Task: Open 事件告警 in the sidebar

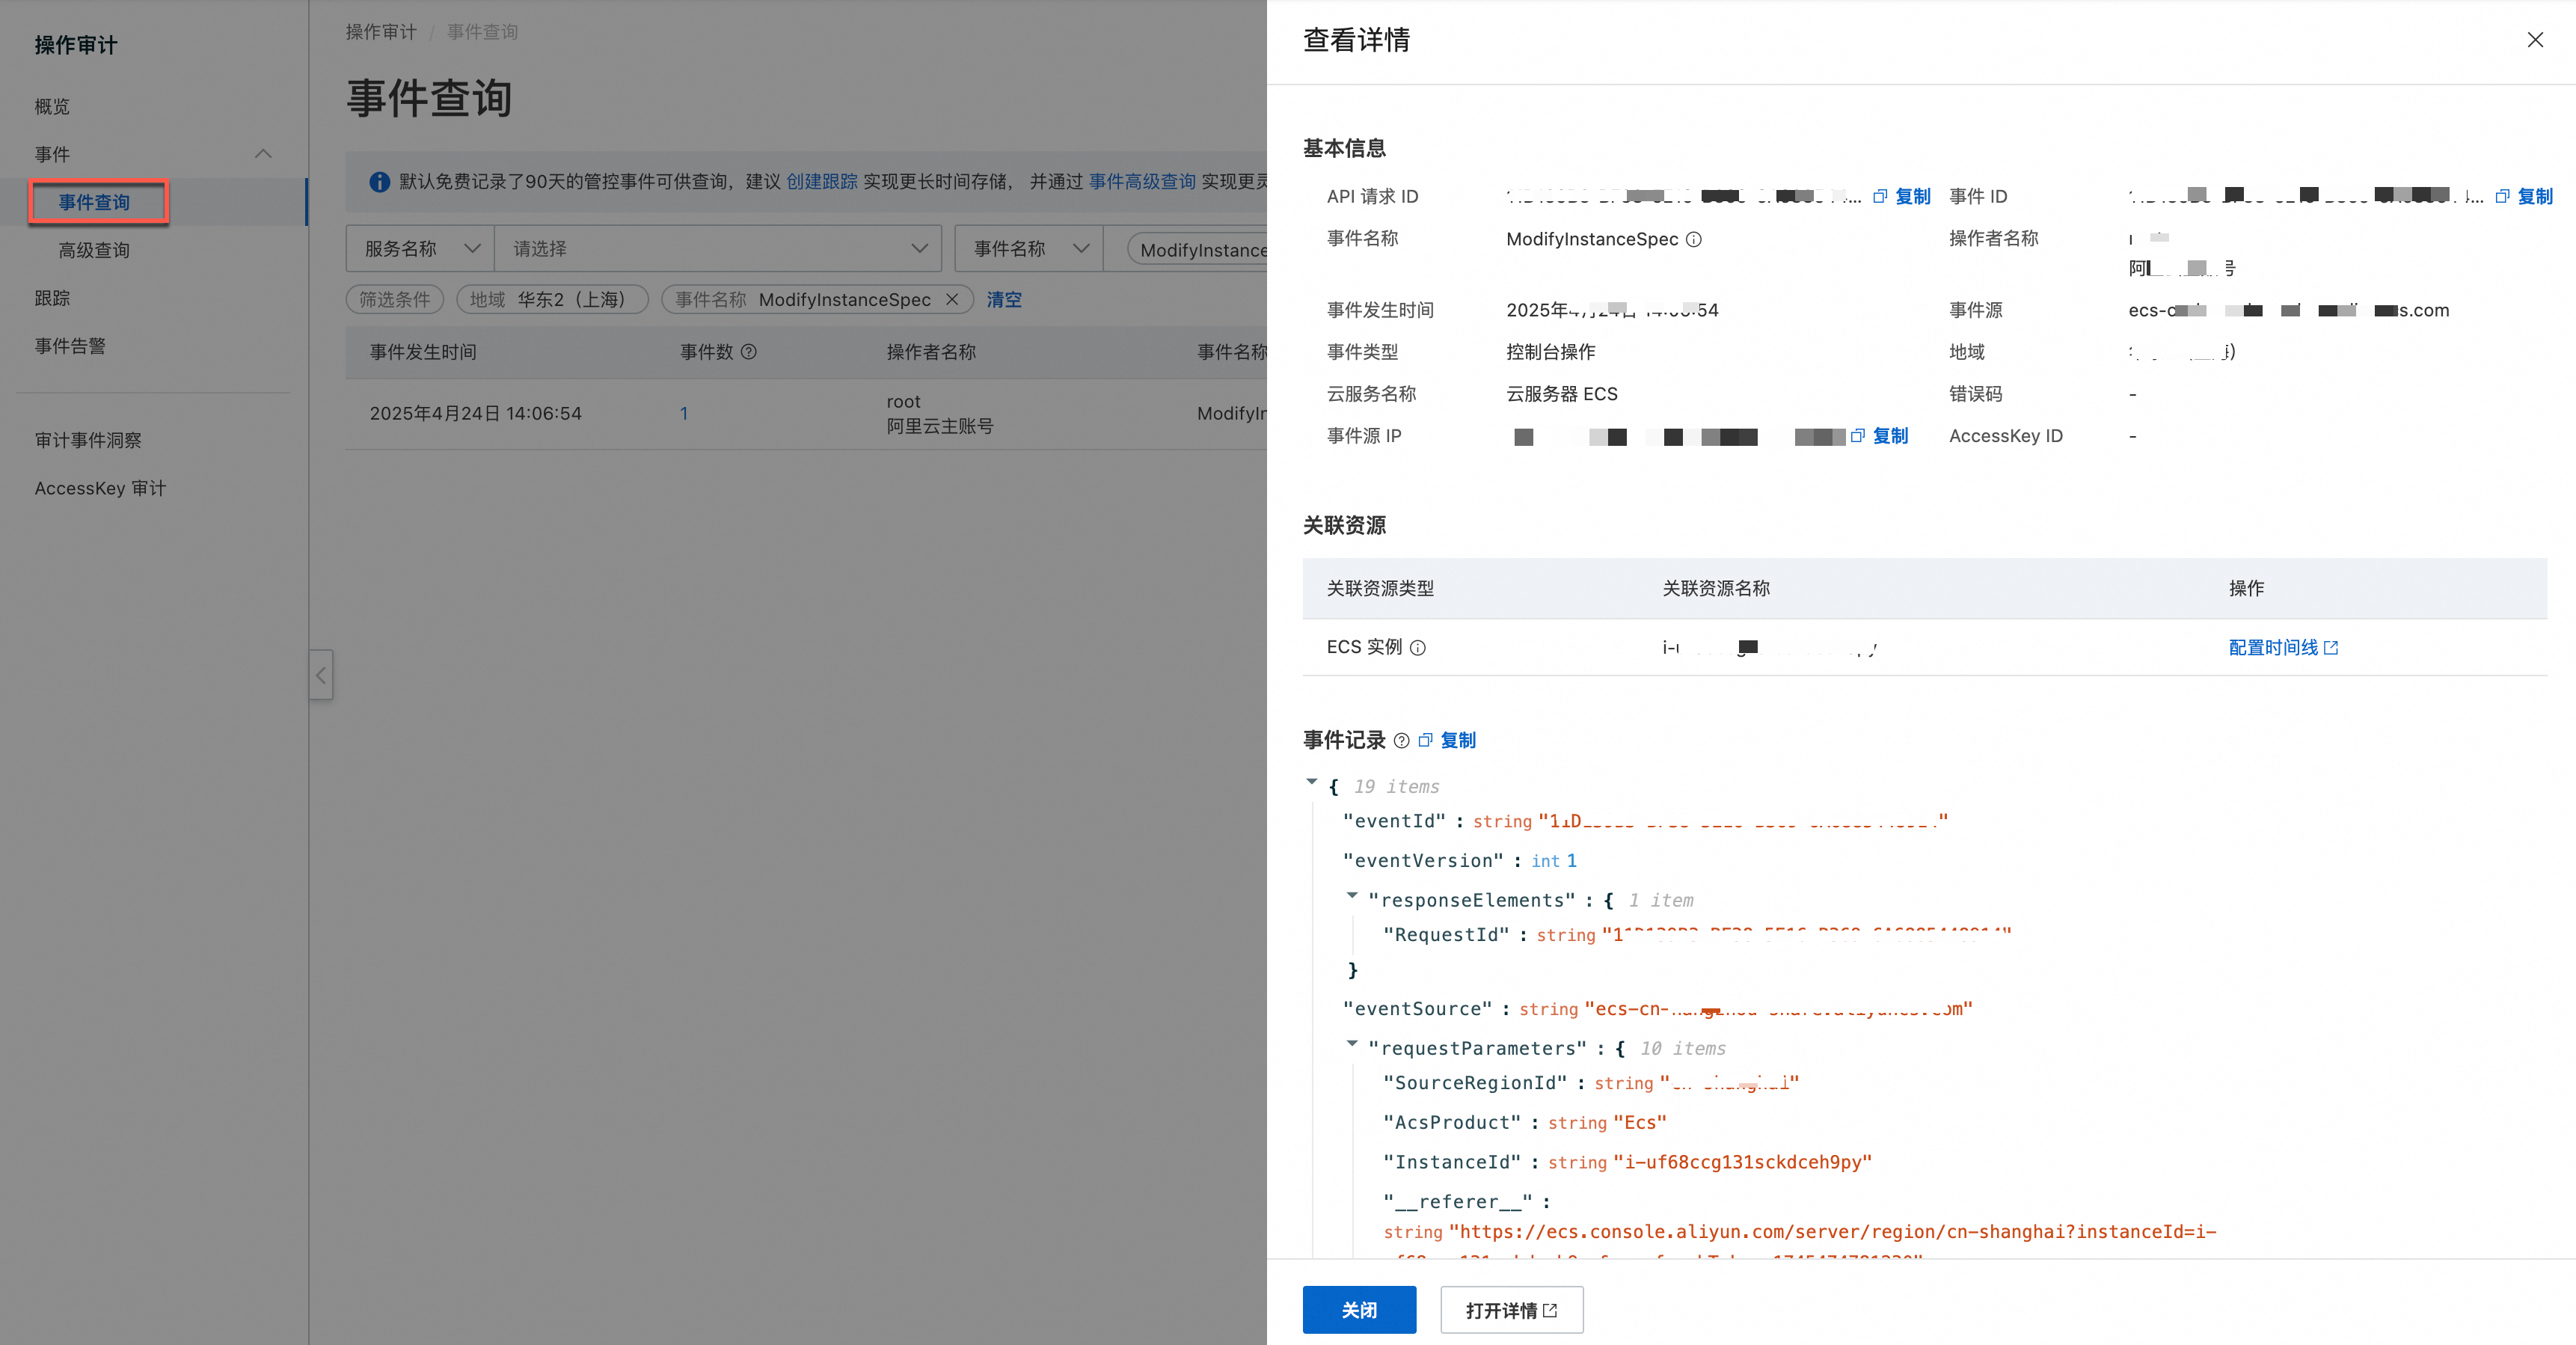Action: tap(70, 346)
